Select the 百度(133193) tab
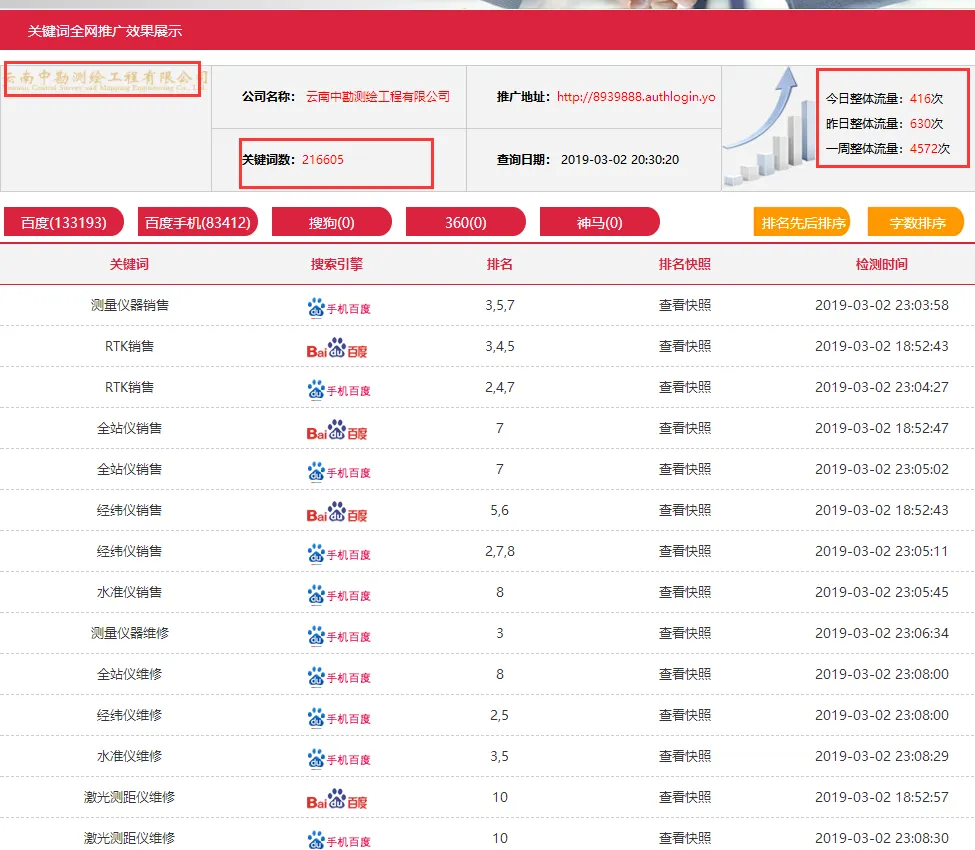This screenshot has height=850, width=975. [x=63, y=222]
